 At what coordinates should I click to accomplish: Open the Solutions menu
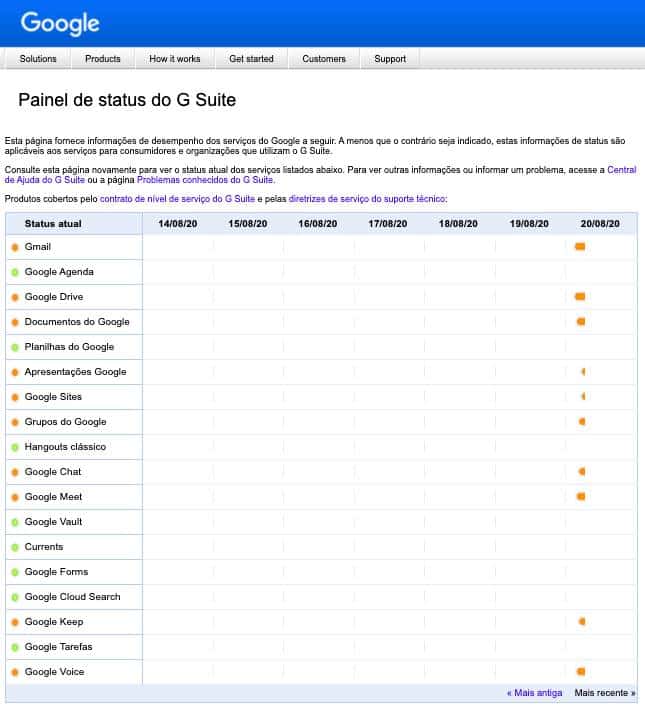[x=38, y=59]
